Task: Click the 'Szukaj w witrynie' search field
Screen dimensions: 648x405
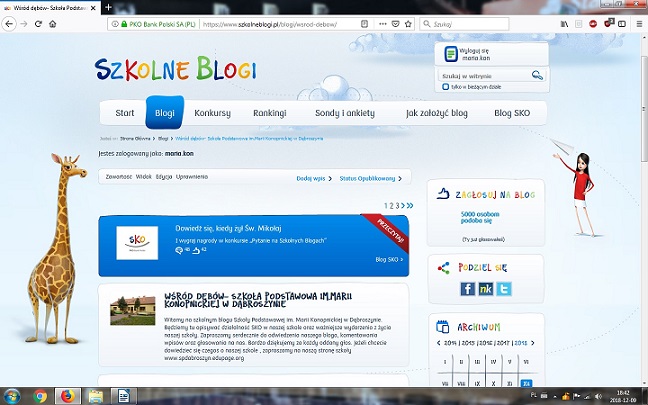Action: click(x=484, y=76)
